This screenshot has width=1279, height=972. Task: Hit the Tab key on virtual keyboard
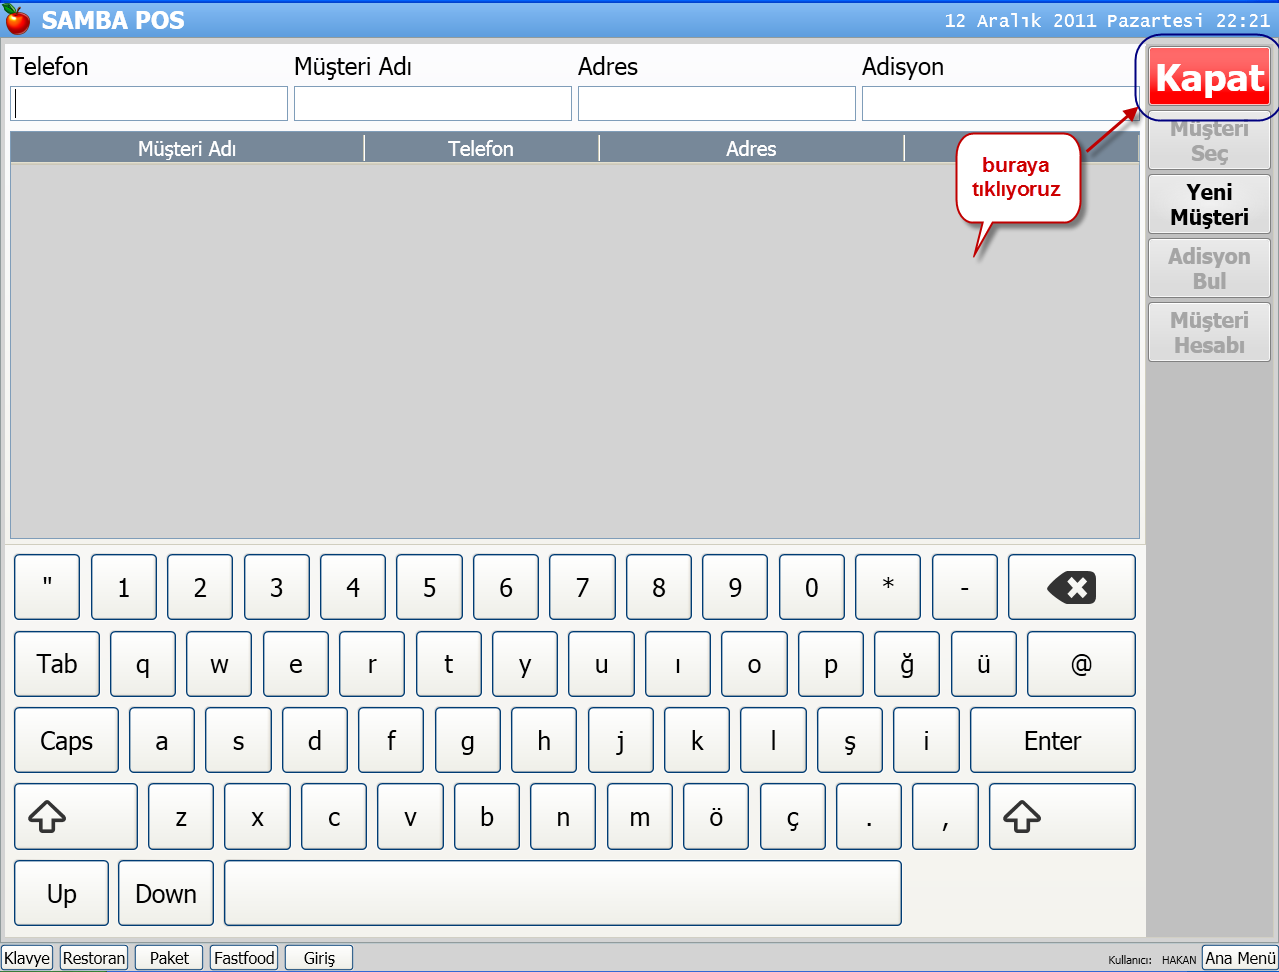pyautogui.click(x=57, y=664)
